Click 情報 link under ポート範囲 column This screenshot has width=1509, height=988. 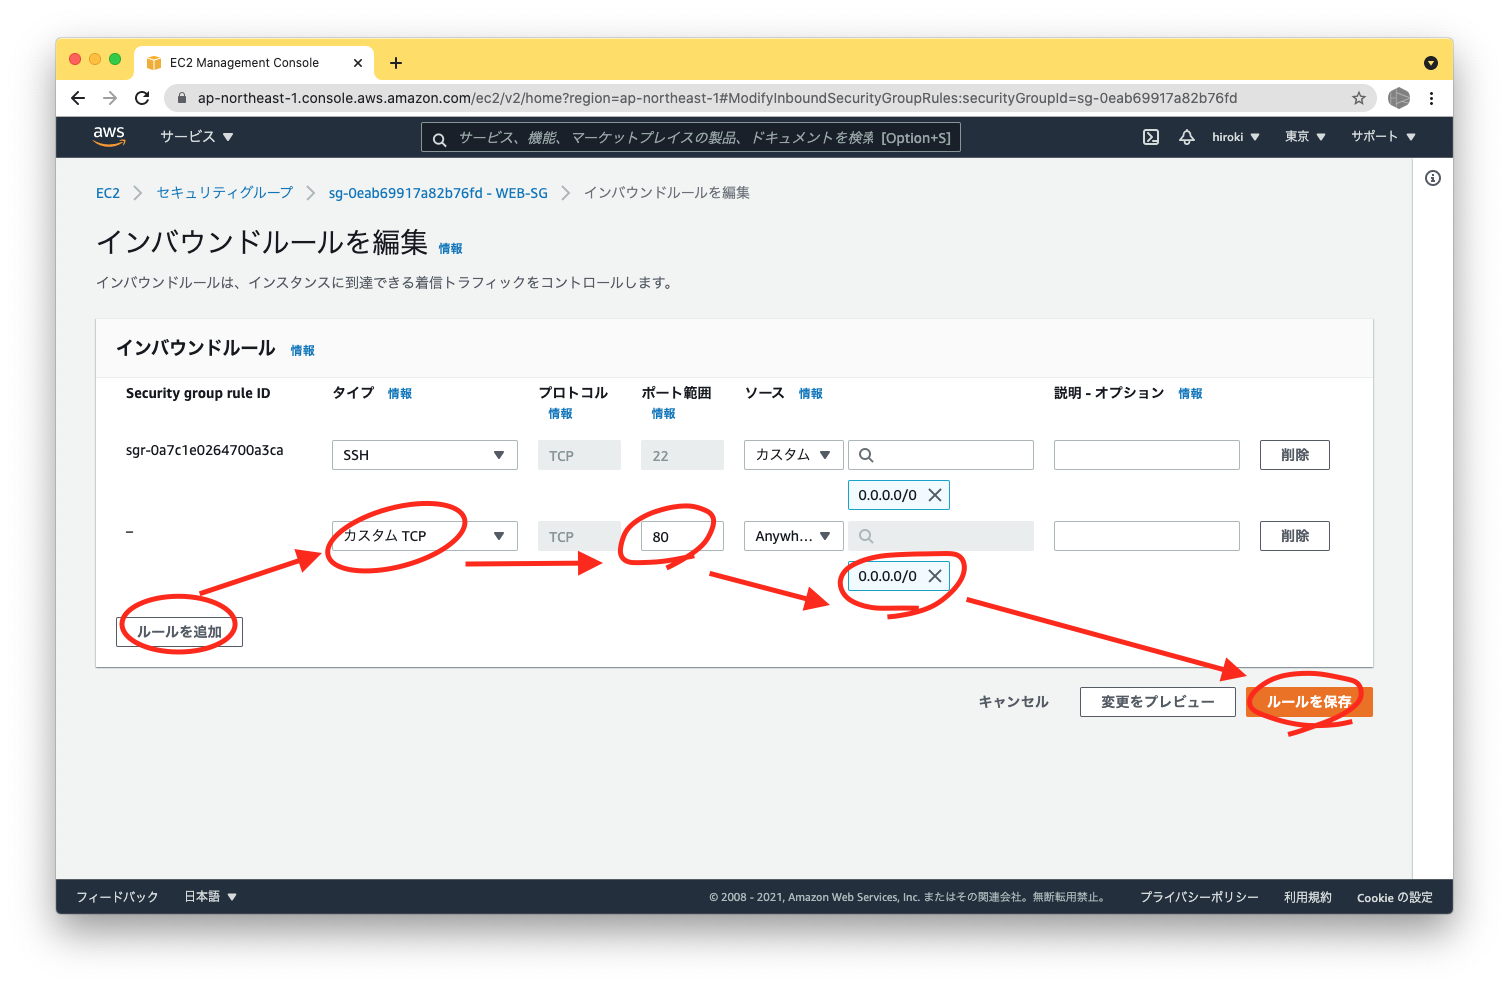coord(664,414)
